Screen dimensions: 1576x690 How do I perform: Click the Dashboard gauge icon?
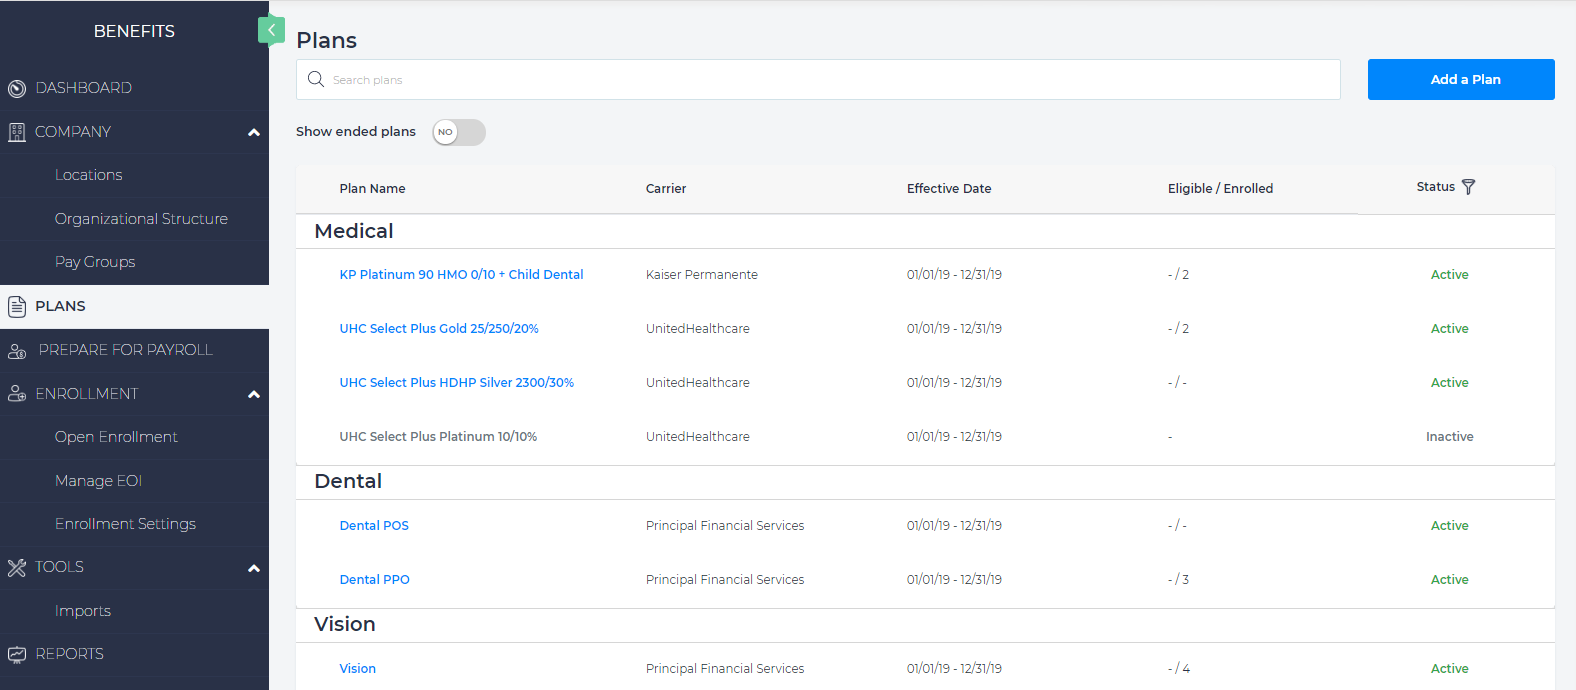[17, 88]
